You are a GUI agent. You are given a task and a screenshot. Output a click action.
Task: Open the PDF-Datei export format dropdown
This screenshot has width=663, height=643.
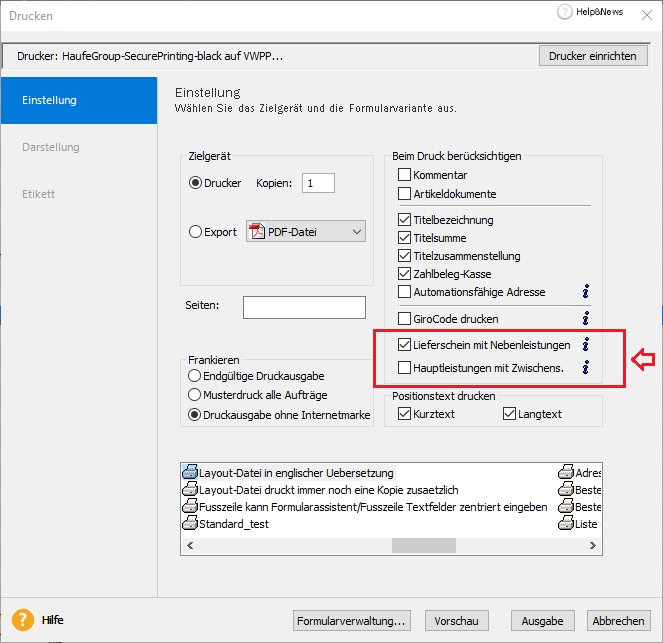(306, 231)
